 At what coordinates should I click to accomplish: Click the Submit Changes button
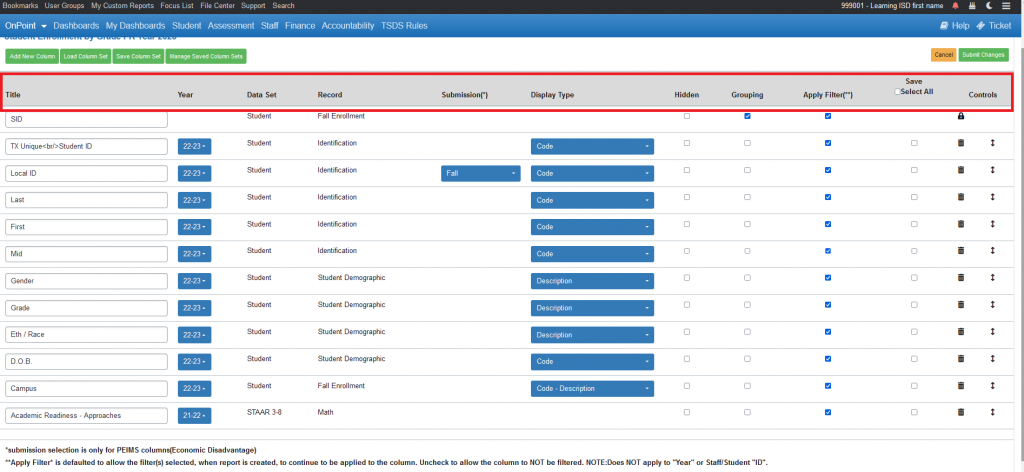coord(984,55)
